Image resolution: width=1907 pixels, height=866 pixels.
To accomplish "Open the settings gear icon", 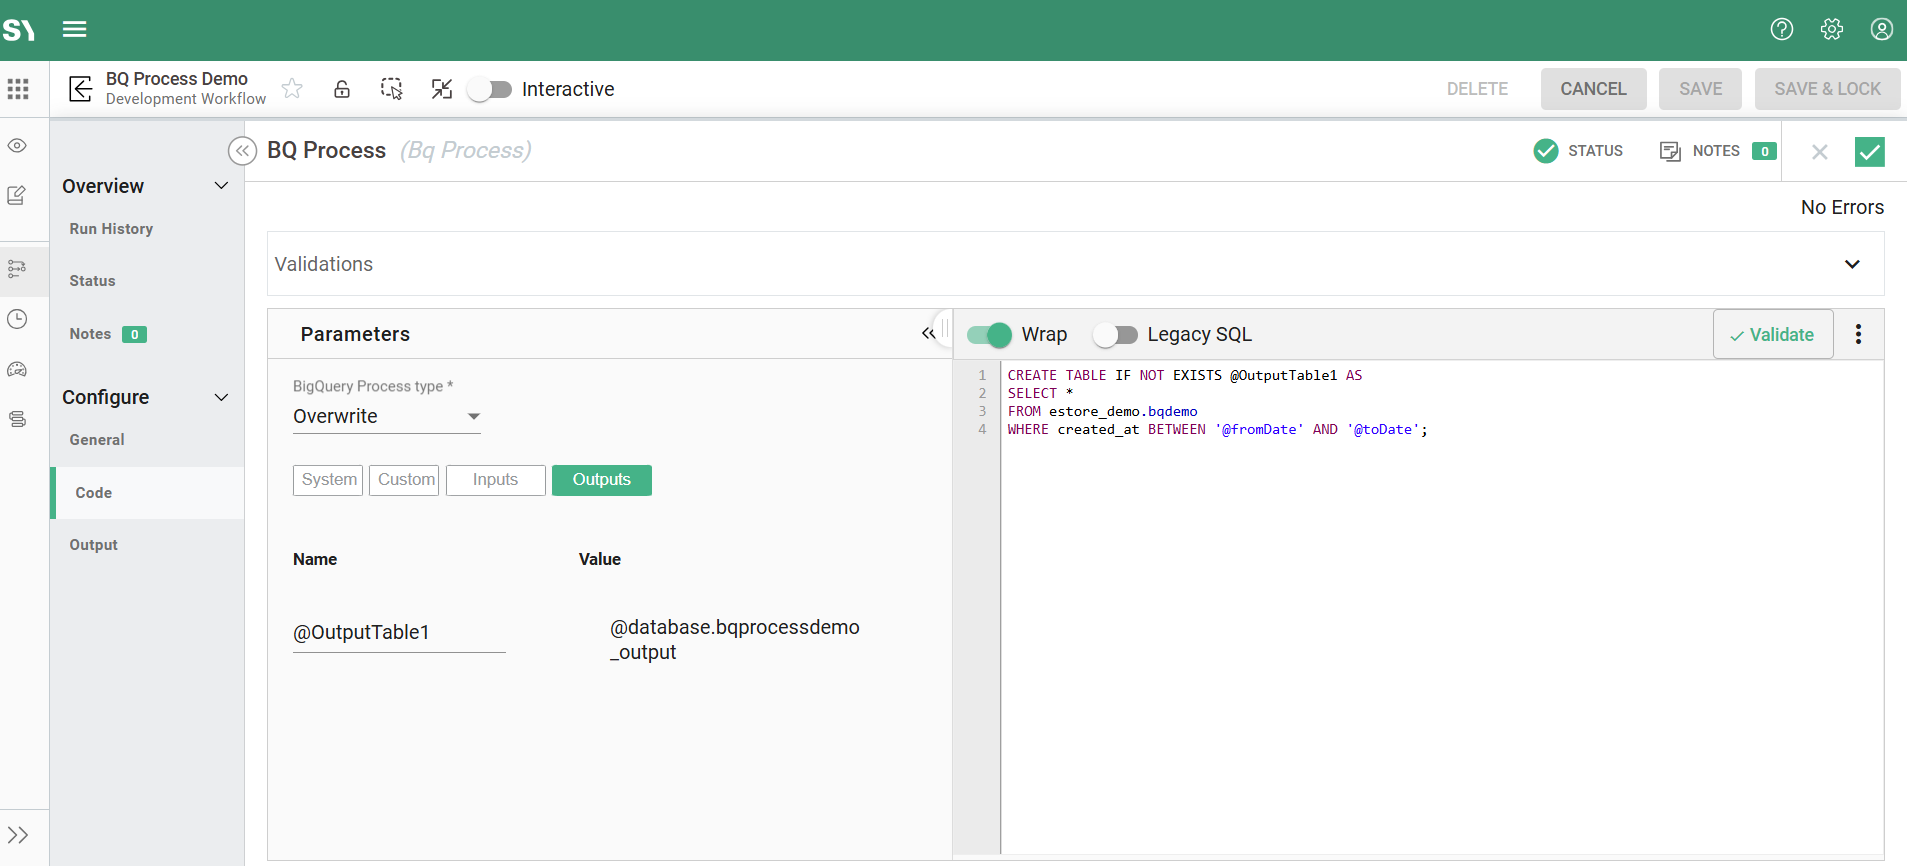I will point(1831,29).
